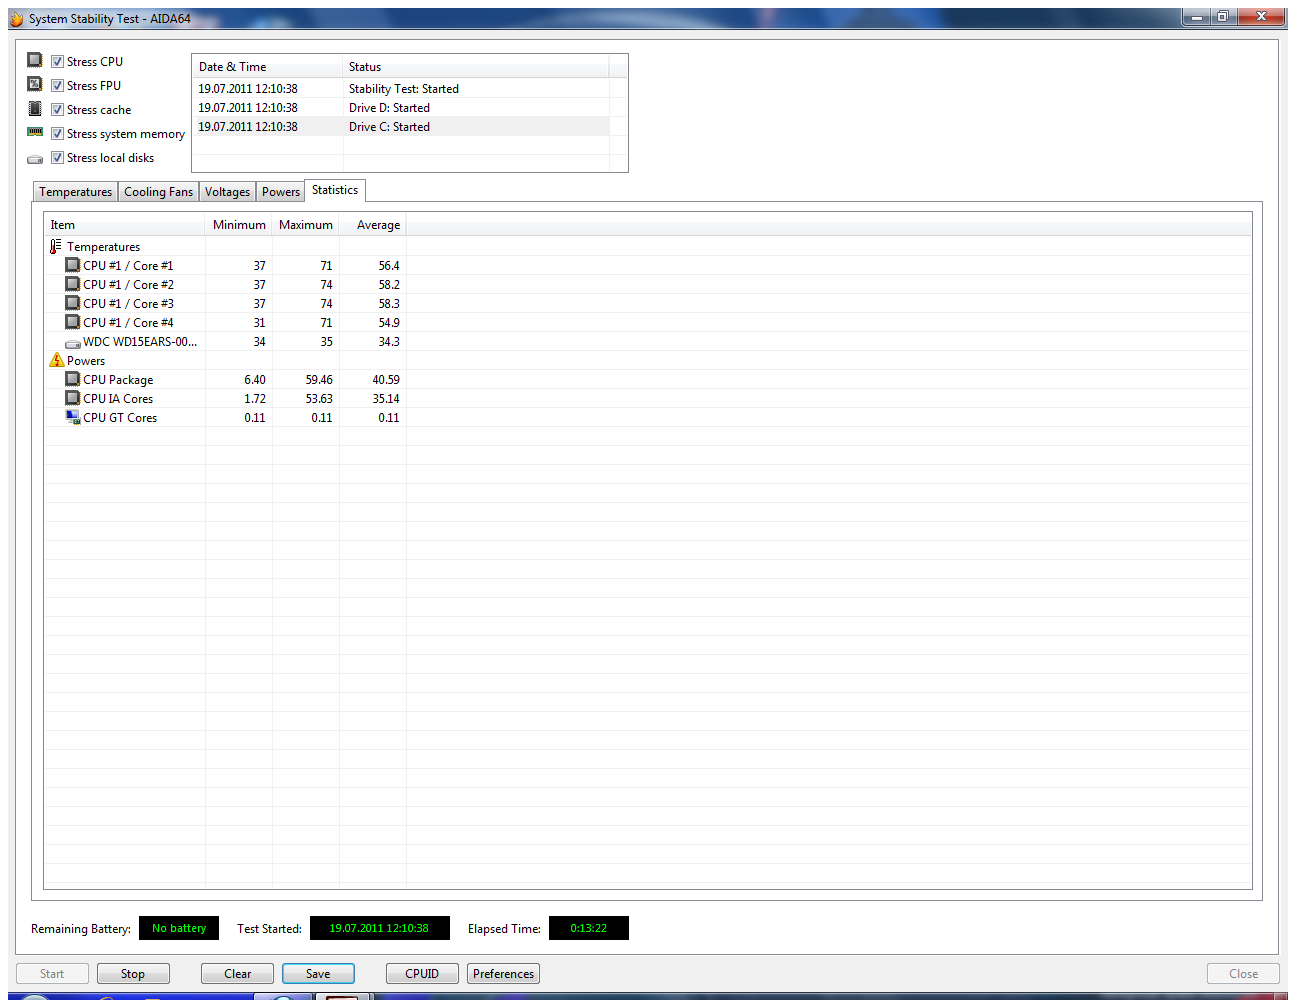The height and width of the screenshot is (1000, 1296).
Task: Click the warning triangle icon of Powers group
Action: (x=56, y=360)
